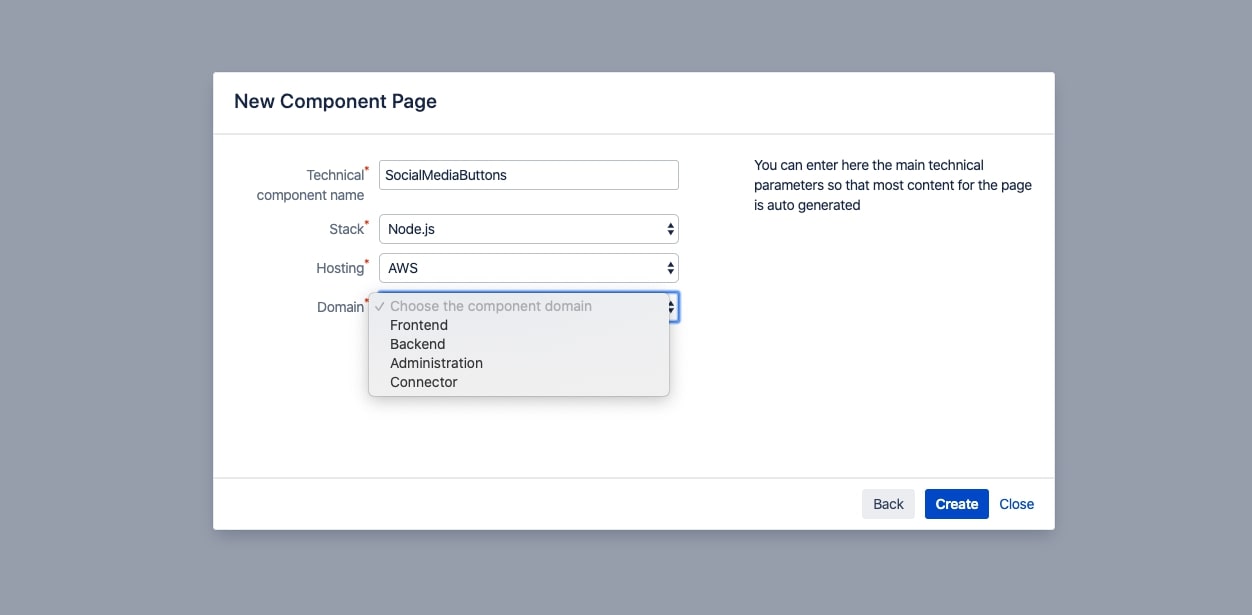Click the Stack field label
1252x615 pixels.
pos(346,229)
